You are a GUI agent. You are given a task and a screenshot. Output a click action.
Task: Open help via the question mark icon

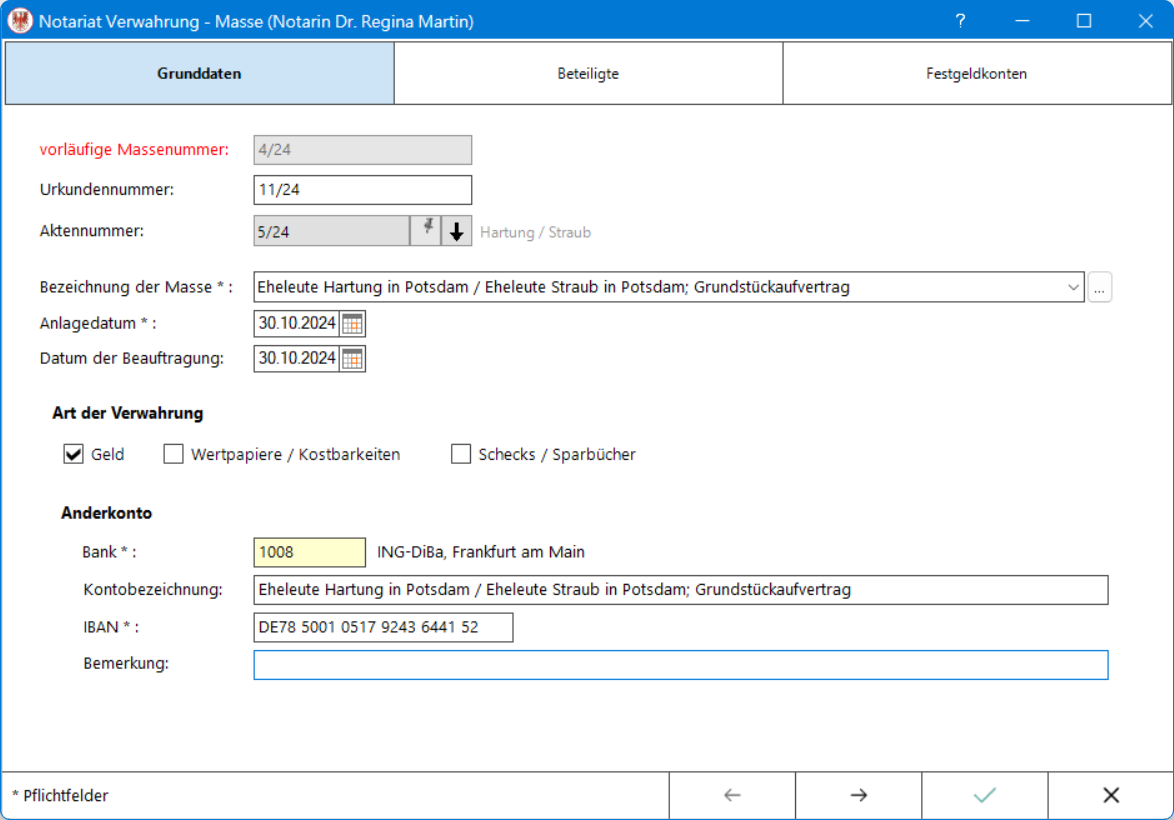click(x=961, y=21)
